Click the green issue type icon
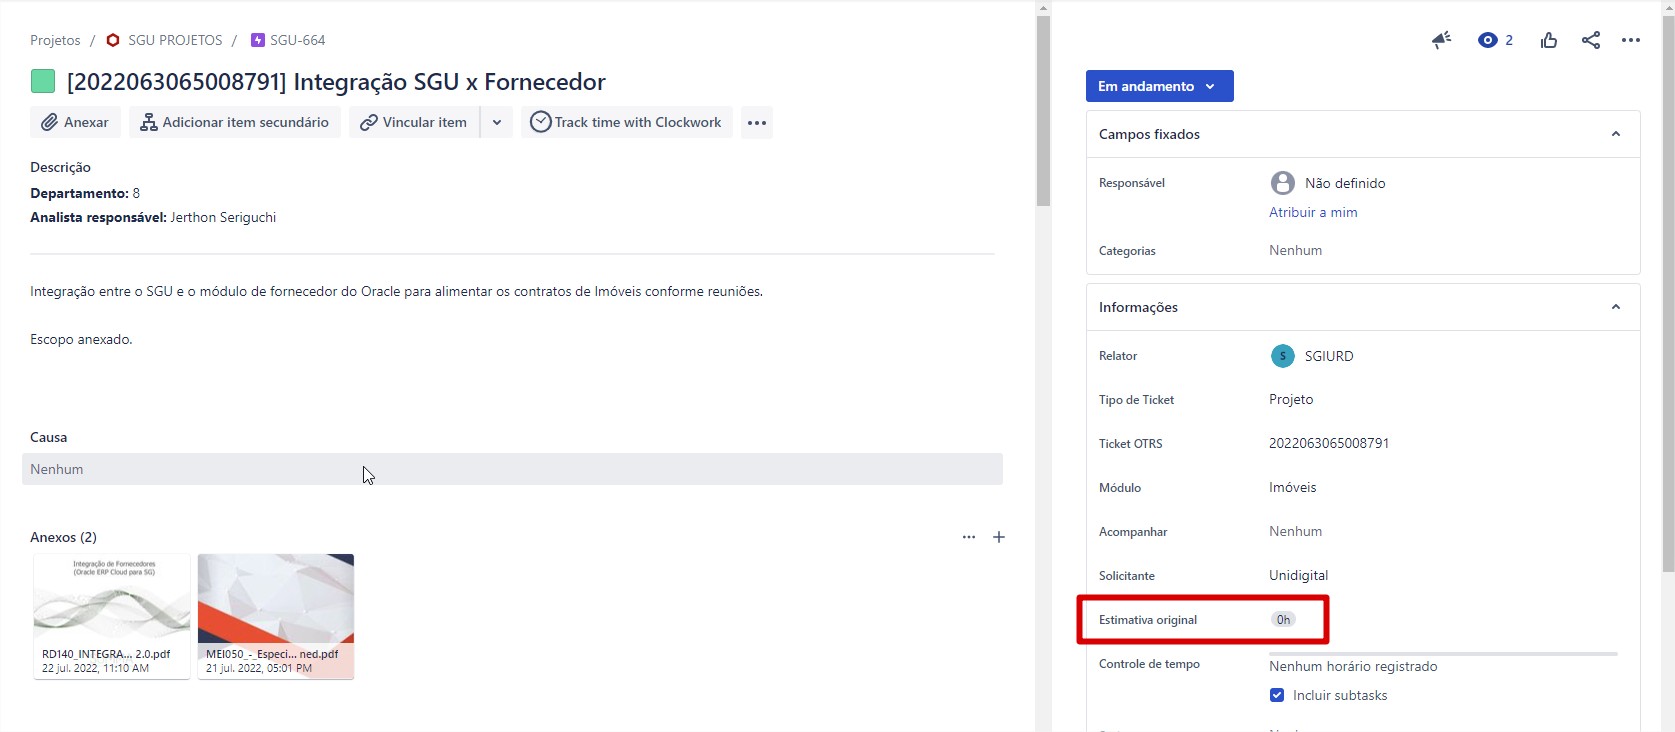The width and height of the screenshot is (1675, 732). [42, 81]
